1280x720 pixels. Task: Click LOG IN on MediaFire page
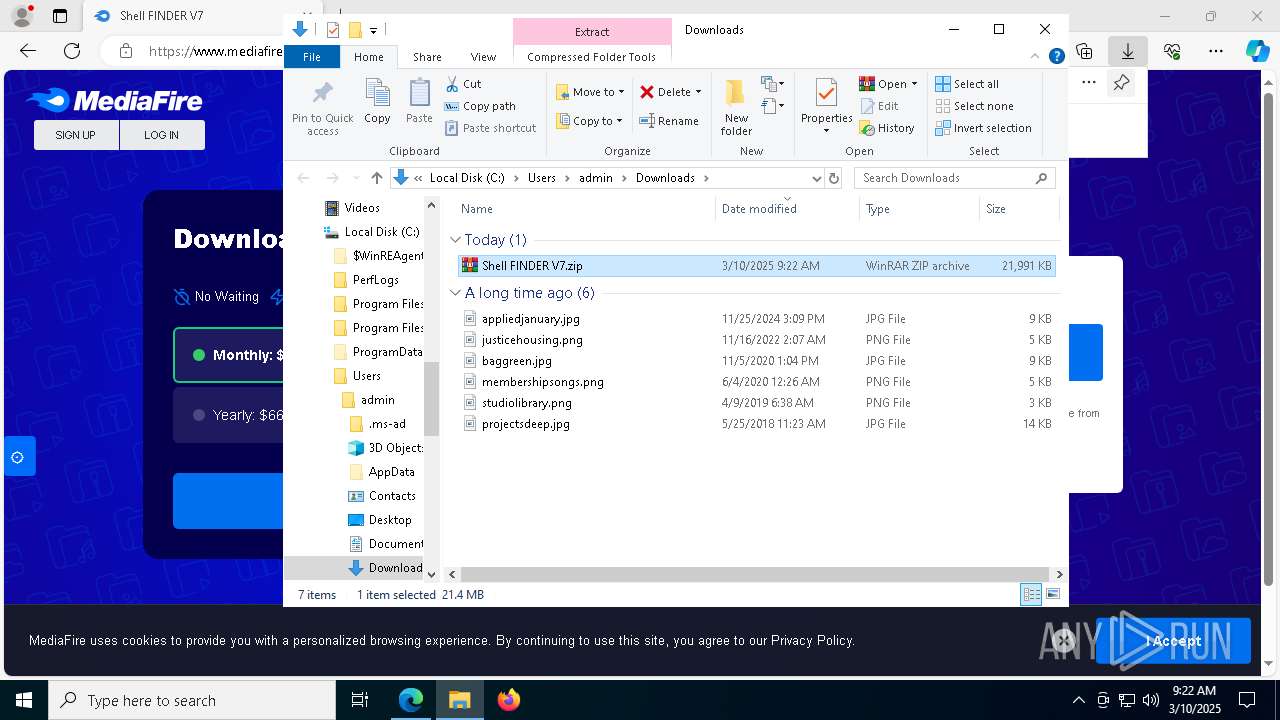[161, 135]
